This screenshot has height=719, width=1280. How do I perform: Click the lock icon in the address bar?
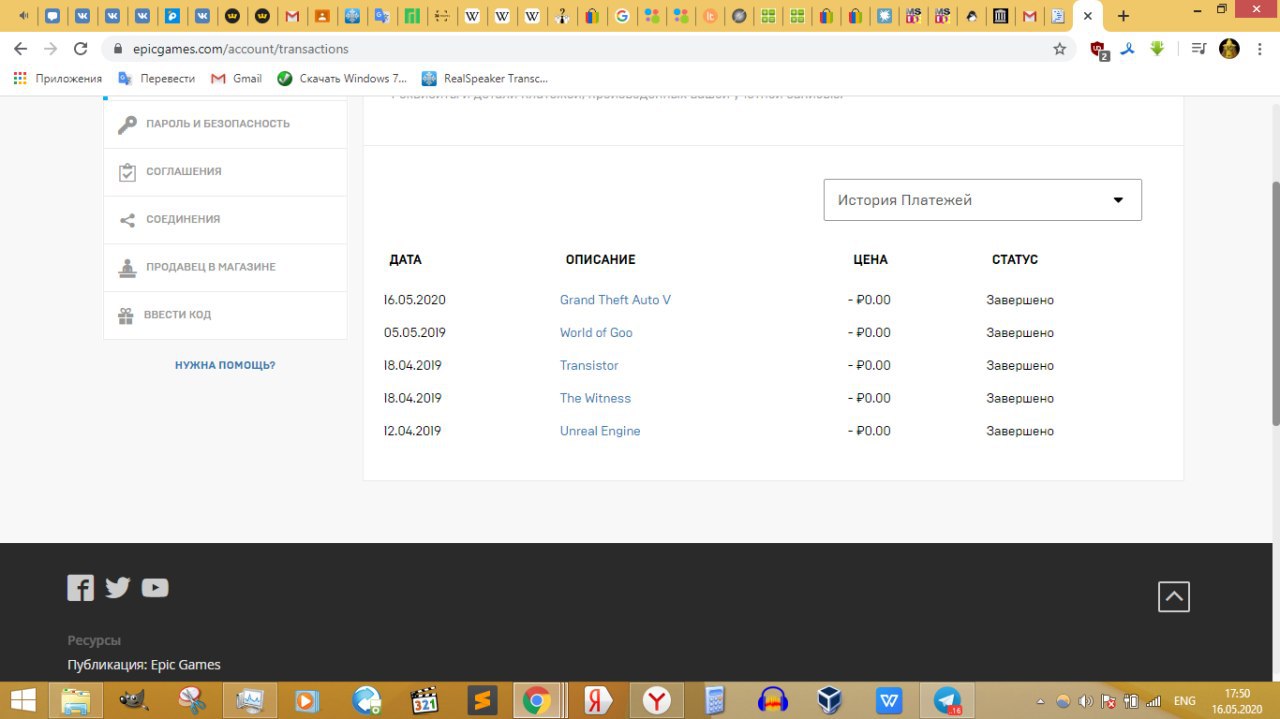(x=118, y=49)
